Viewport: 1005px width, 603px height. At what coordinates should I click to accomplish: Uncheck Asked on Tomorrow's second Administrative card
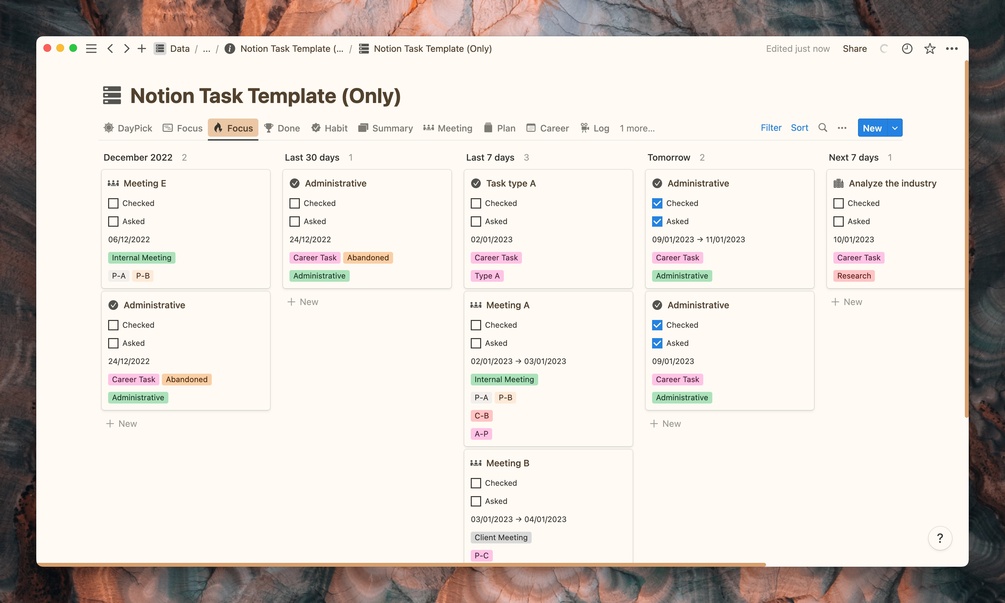(x=658, y=343)
